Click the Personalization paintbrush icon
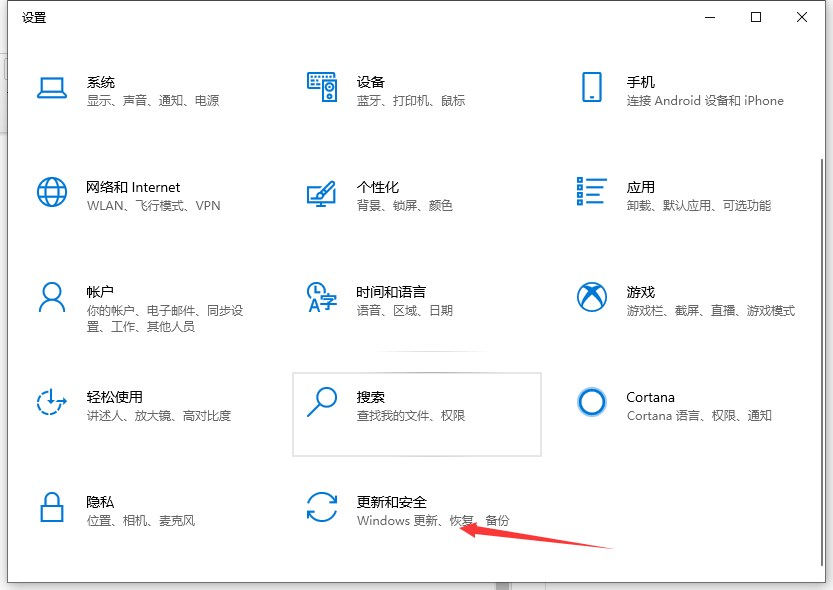Screen dimensions: 833x590 322,192
